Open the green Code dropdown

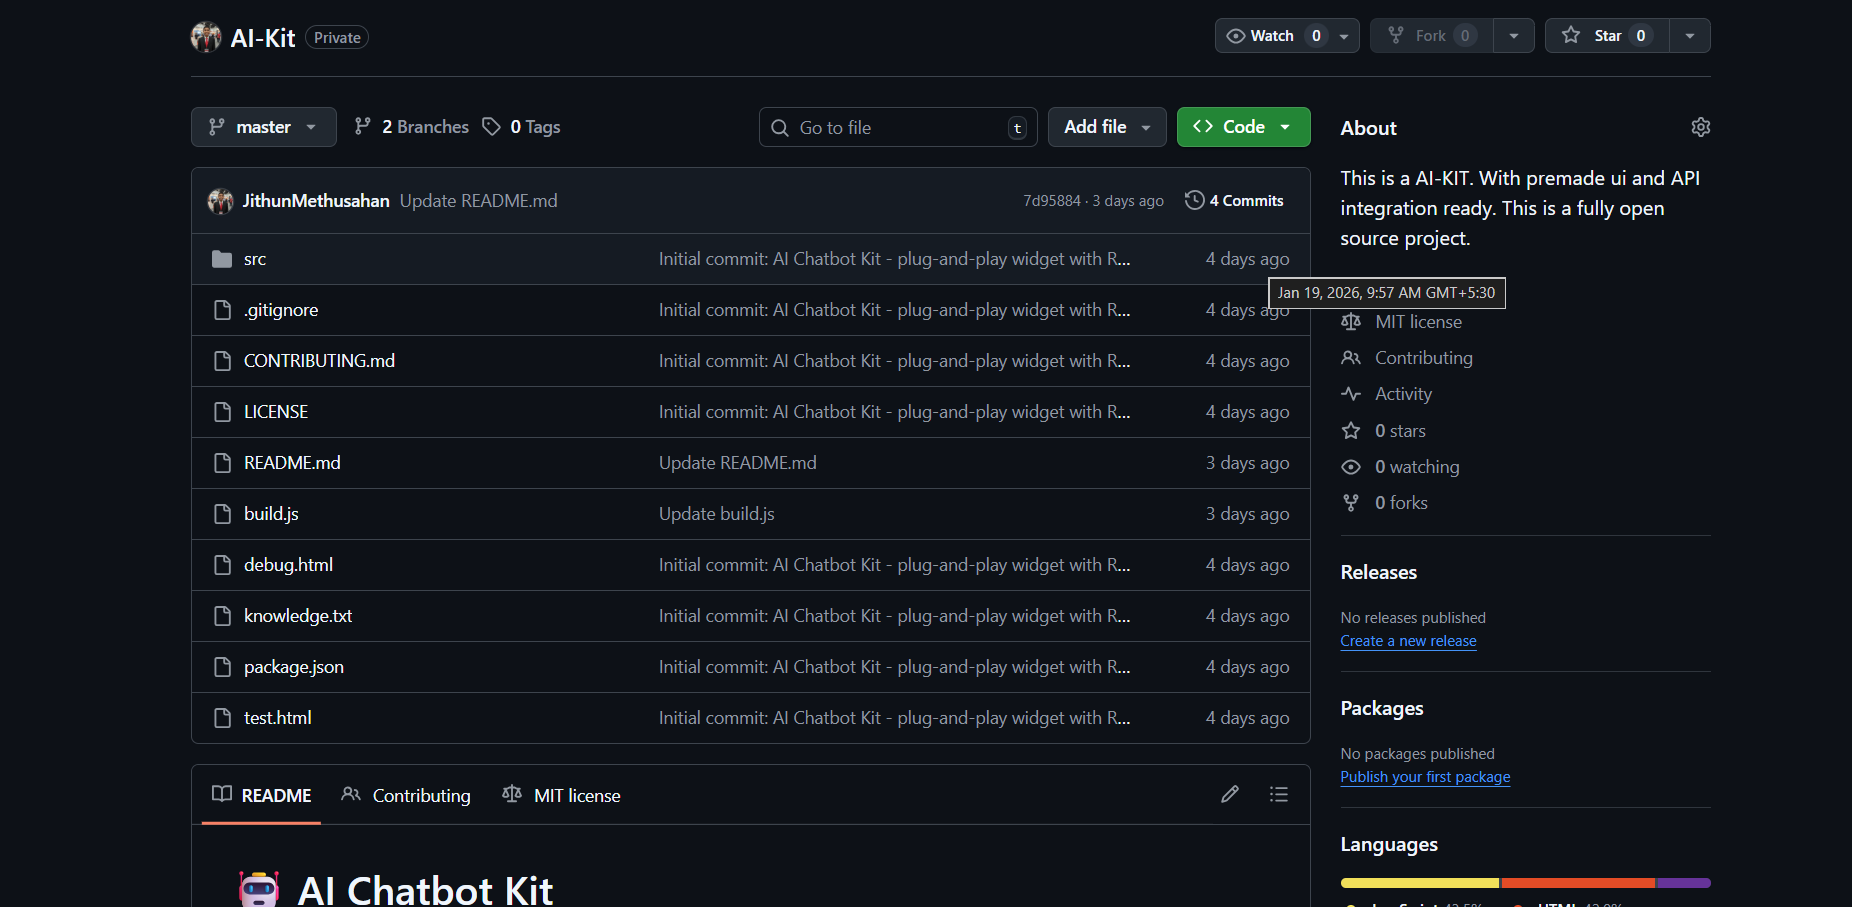tap(1243, 127)
